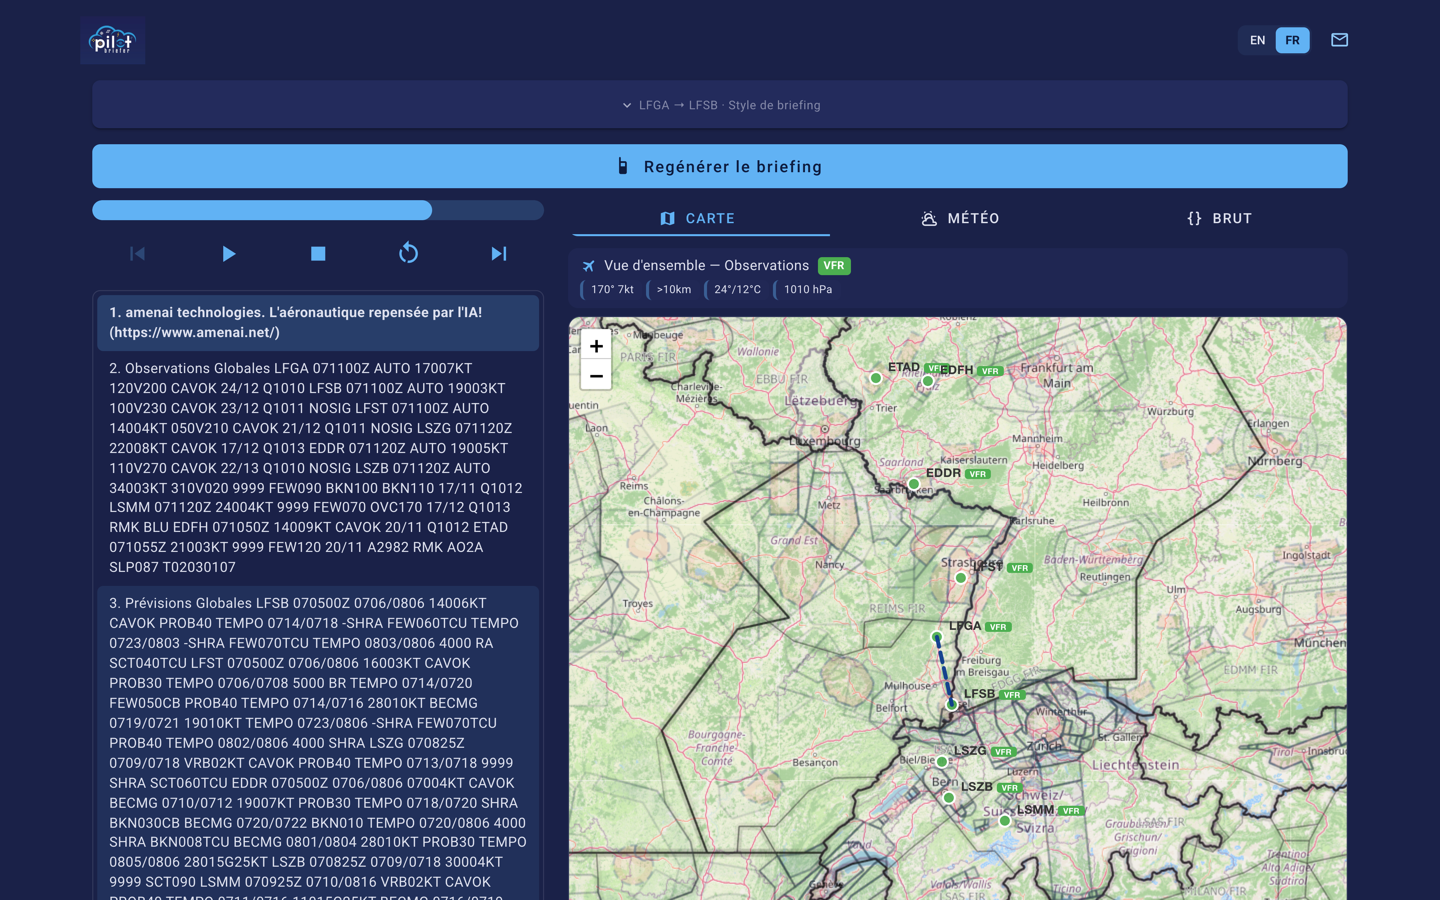Switch language to EN
Viewport: 1440px width, 900px height.
[x=1257, y=40]
